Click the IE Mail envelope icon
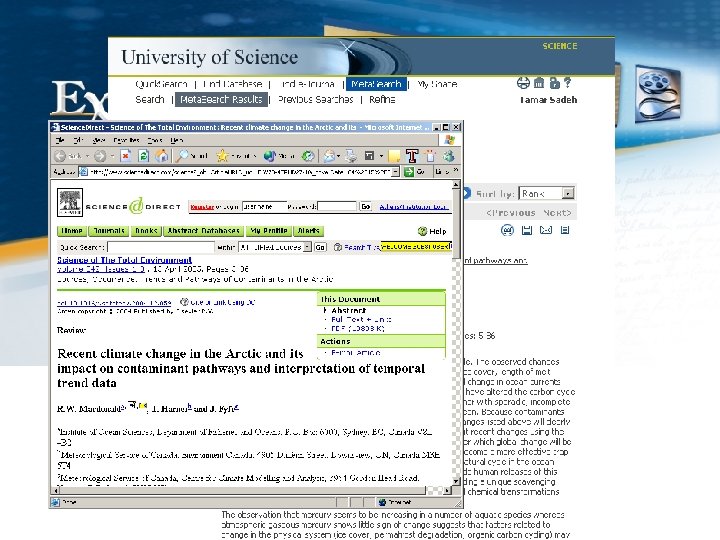This screenshot has width=720, height=540. [x=329, y=156]
